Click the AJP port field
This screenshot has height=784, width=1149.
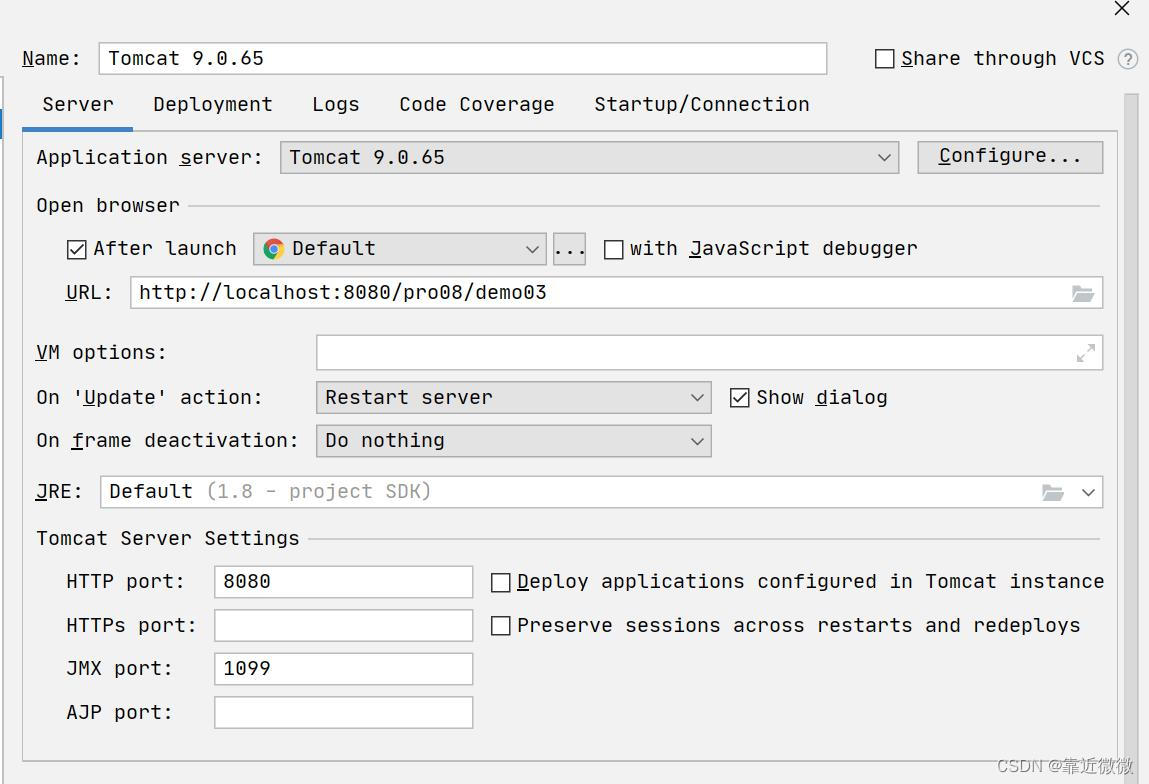click(344, 713)
